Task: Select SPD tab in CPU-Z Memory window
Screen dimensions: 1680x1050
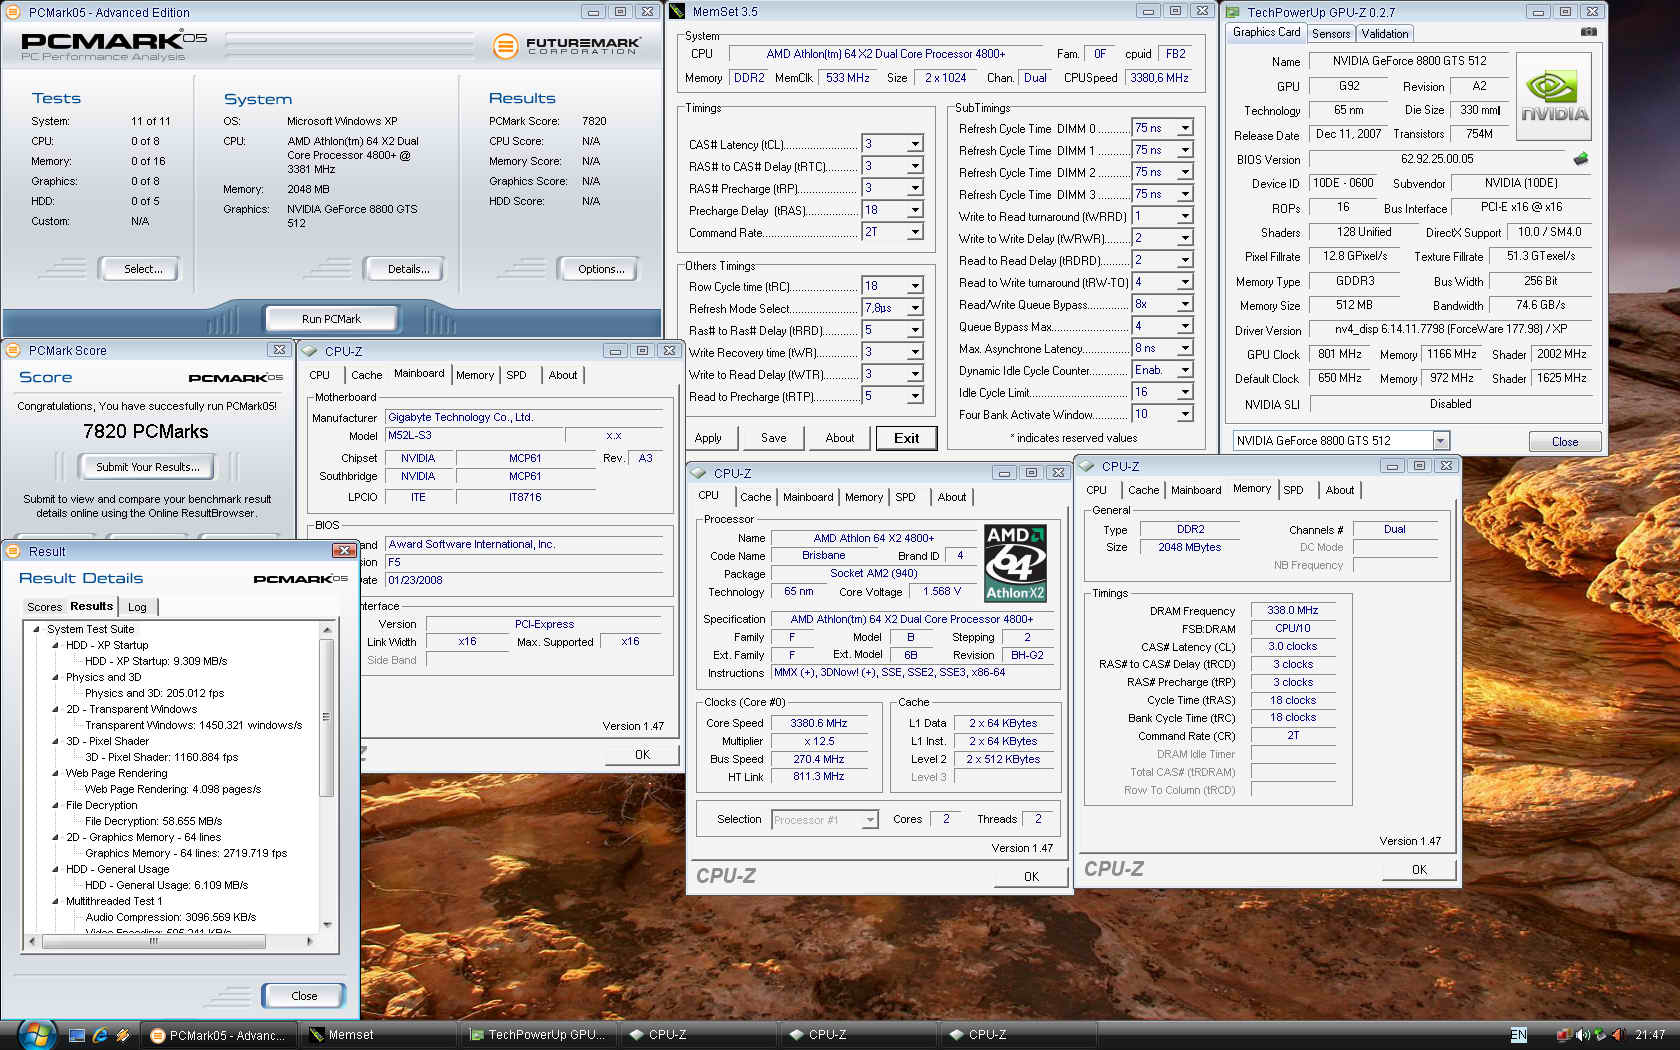Action: tap(1293, 490)
